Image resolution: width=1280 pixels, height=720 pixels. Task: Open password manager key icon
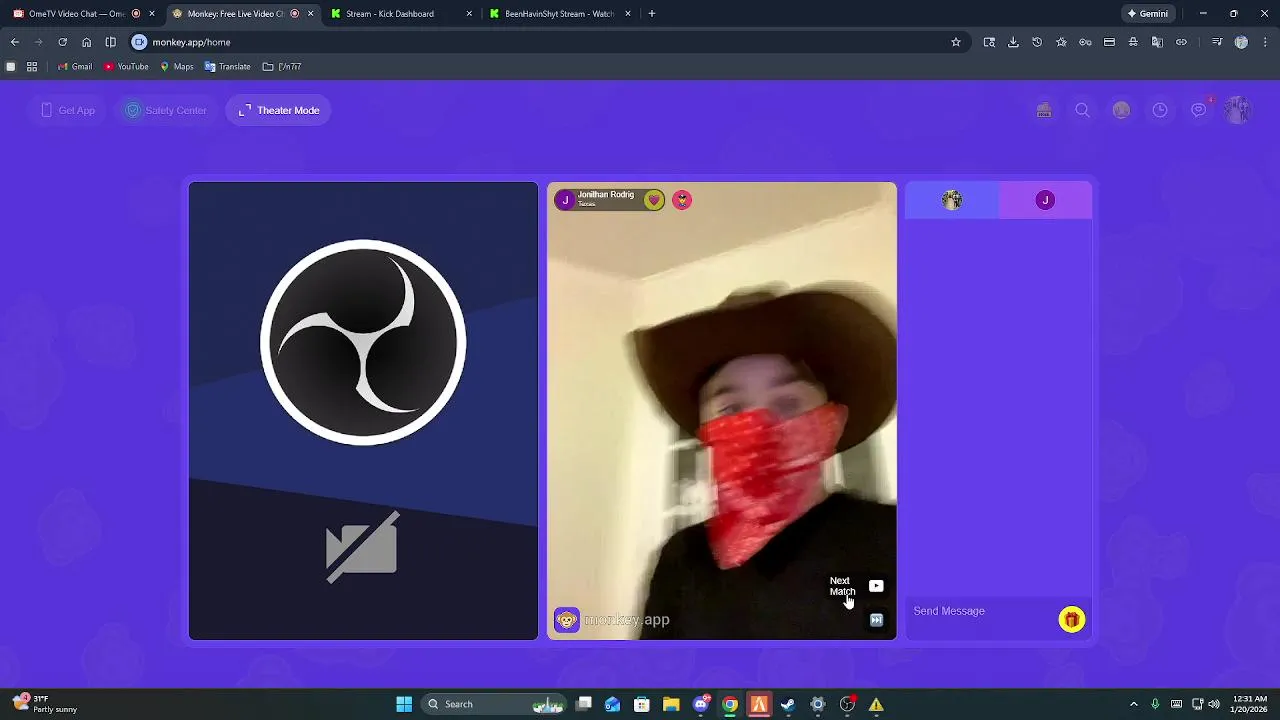(1085, 42)
